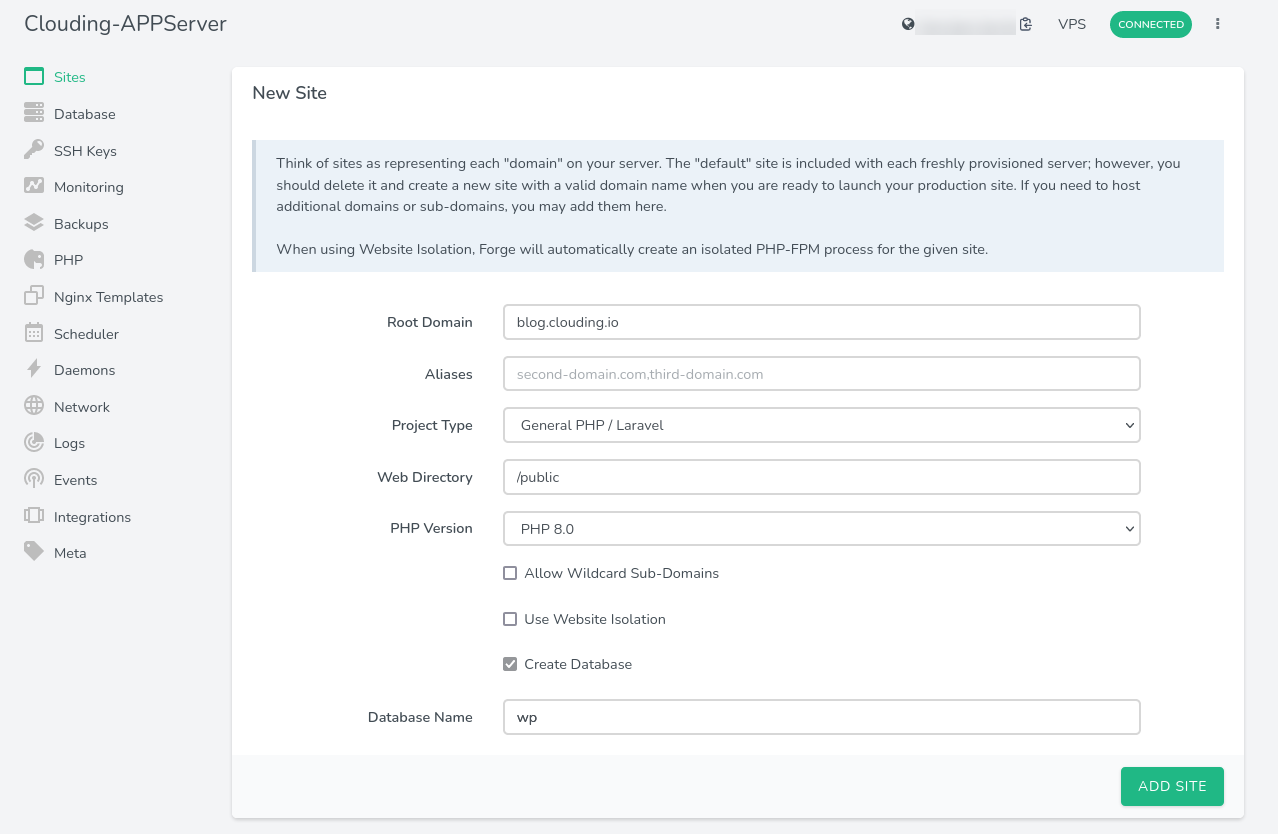Open the Meta page
The height and width of the screenshot is (834, 1278).
pos(70,553)
